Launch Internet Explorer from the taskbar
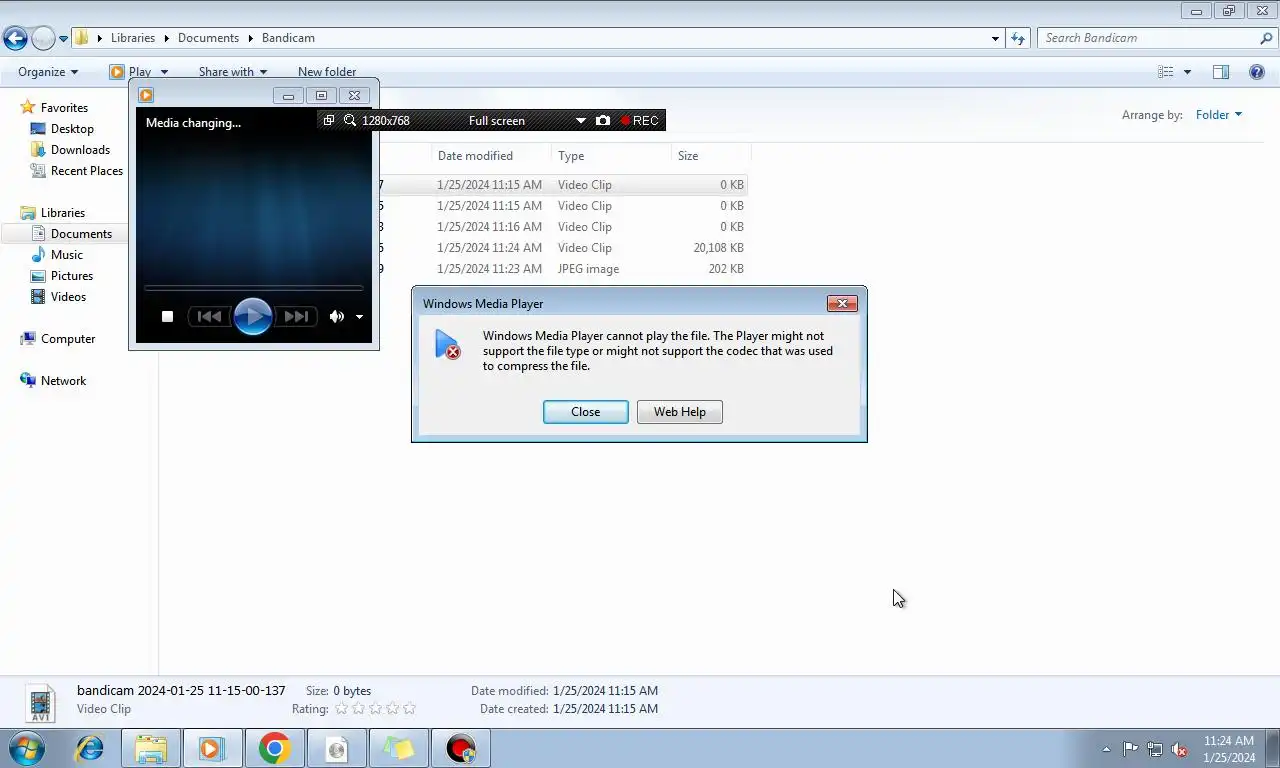Image resolution: width=1280 pixels, height=768 pixels. point(89,748)
